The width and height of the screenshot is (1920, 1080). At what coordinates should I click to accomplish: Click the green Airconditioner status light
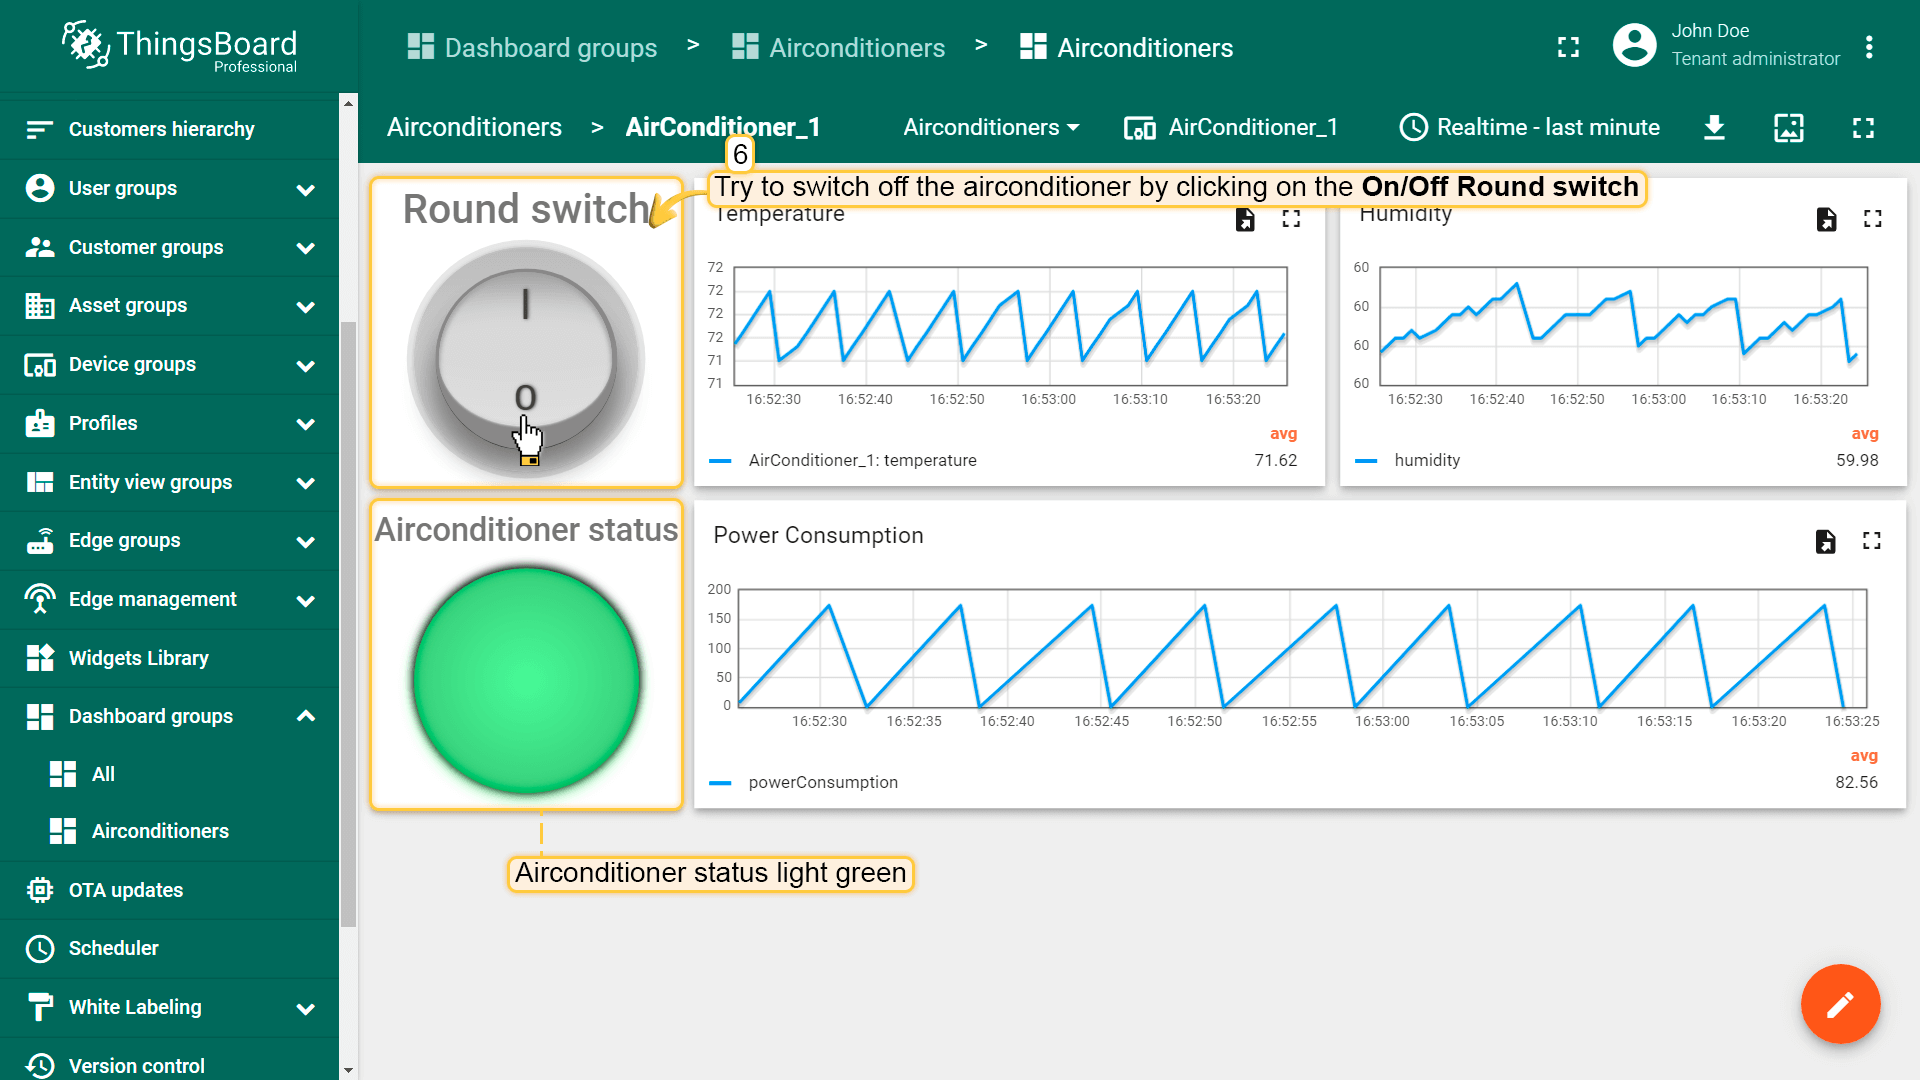[x=526, y=681]
